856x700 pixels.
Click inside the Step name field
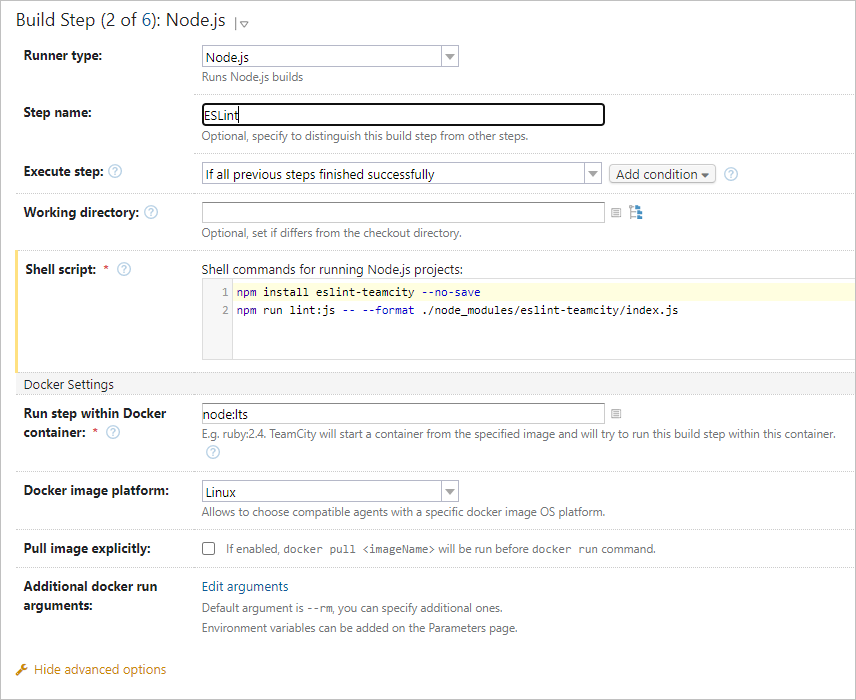400,114
